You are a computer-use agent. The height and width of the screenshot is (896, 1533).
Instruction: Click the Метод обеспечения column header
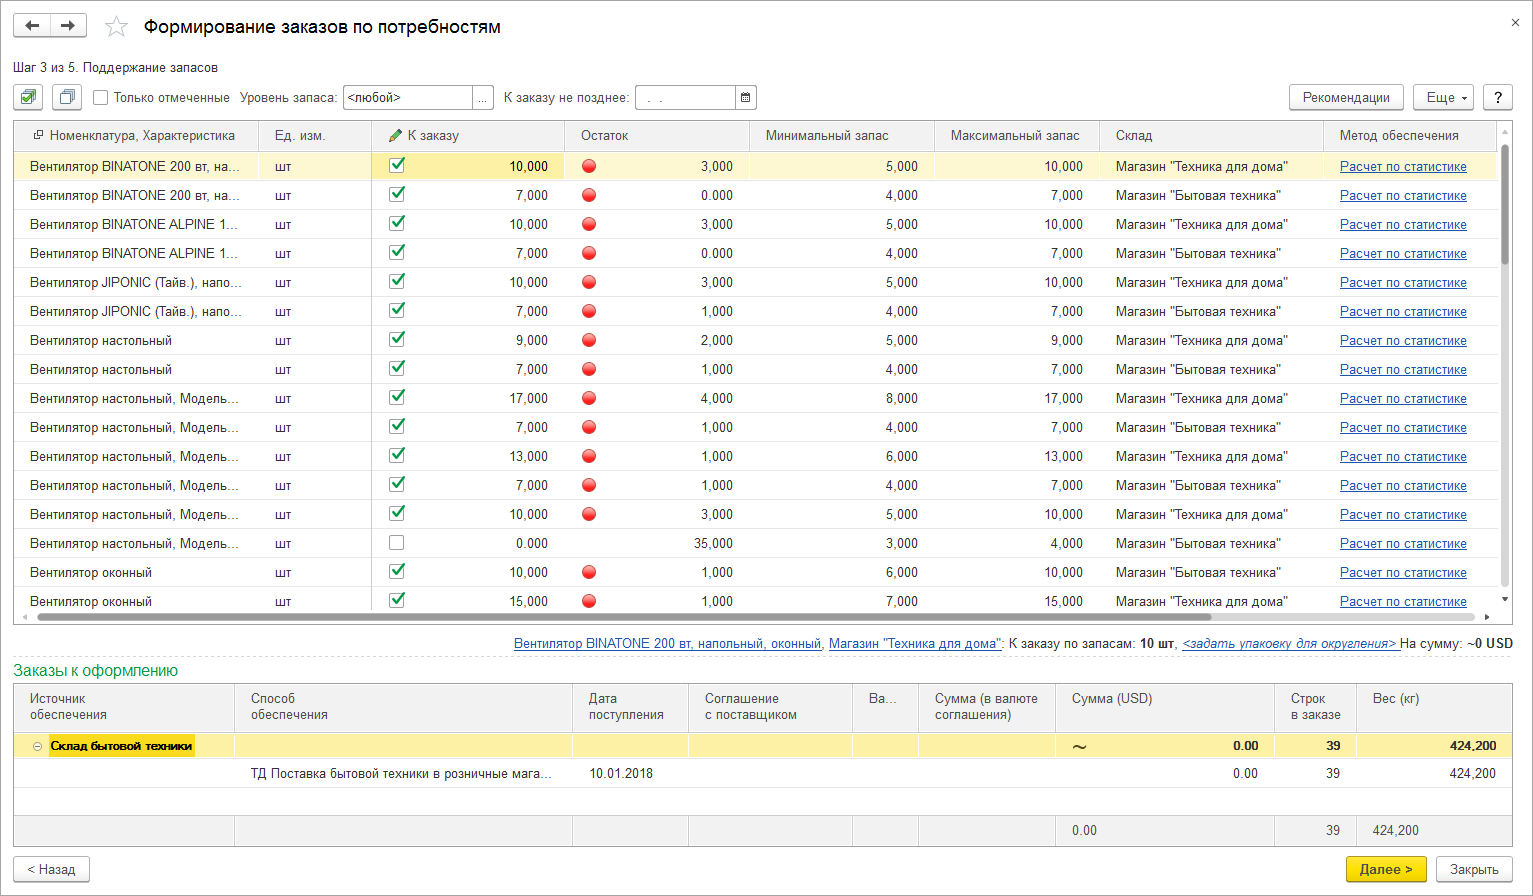click(1410, 135)
